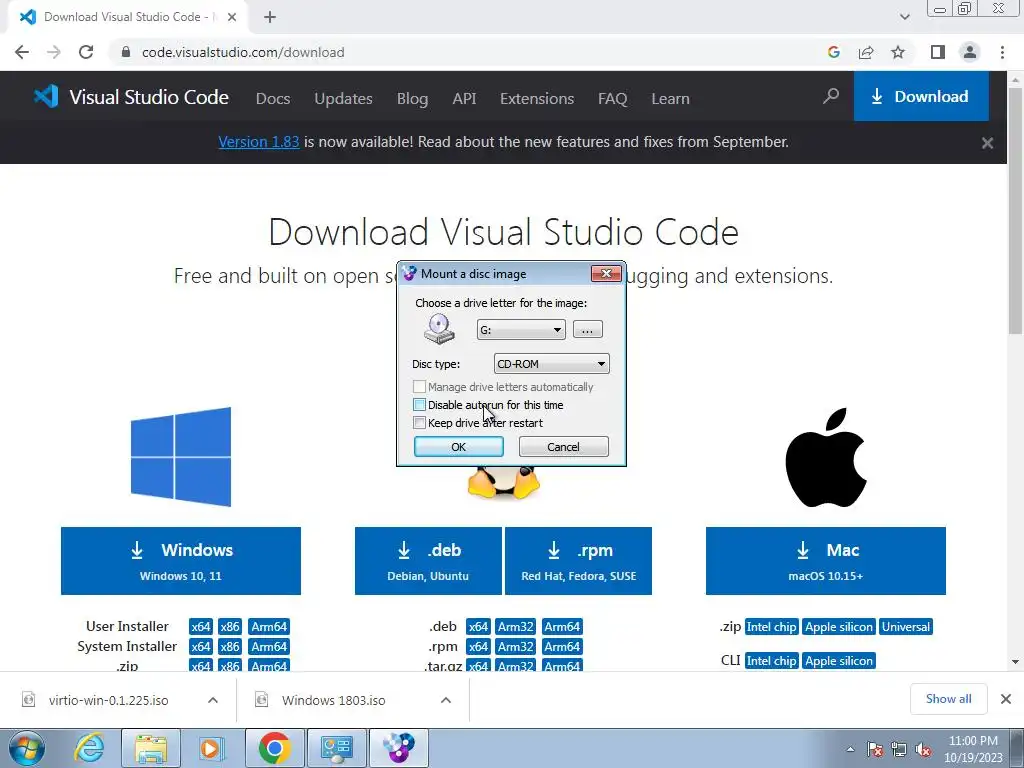This screenshot has height=768, width=1024.
Task: Browse drive with the ellipsis button
Action: [588, 330]
